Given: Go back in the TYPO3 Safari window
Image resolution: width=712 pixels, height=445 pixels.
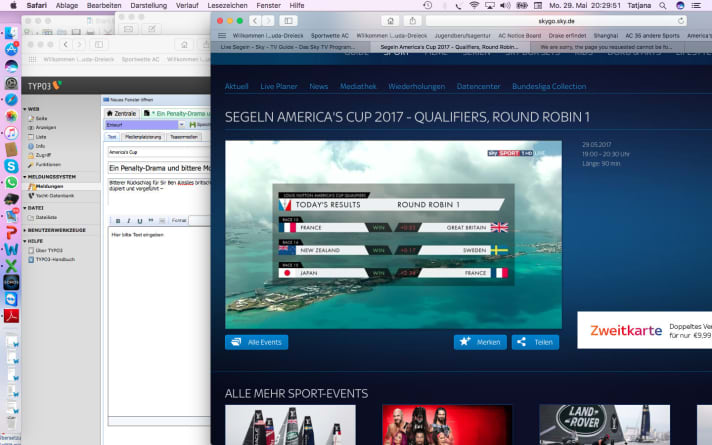Looking at the screenshot, I should 66,44.
